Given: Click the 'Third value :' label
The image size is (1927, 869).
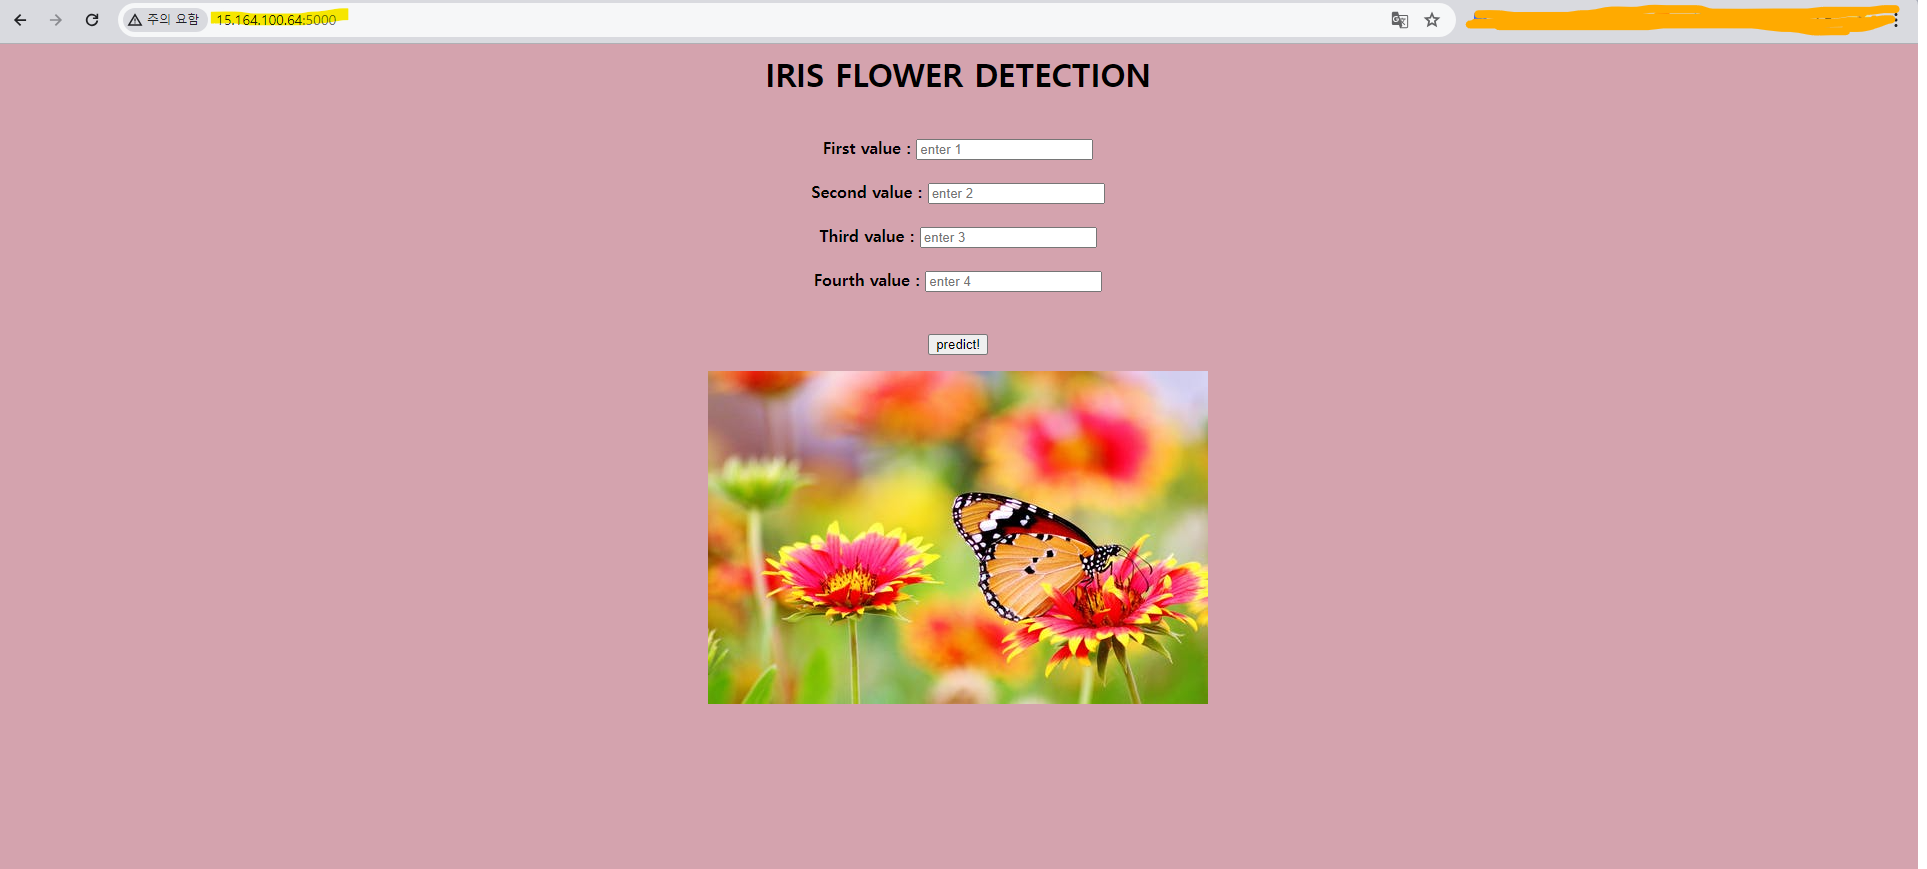Looking at the screenshot, I should 867,236.
